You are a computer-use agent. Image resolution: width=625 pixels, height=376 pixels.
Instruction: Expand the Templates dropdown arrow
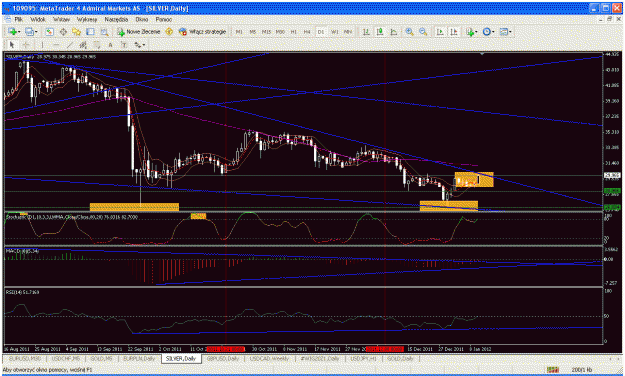[510, 32]
